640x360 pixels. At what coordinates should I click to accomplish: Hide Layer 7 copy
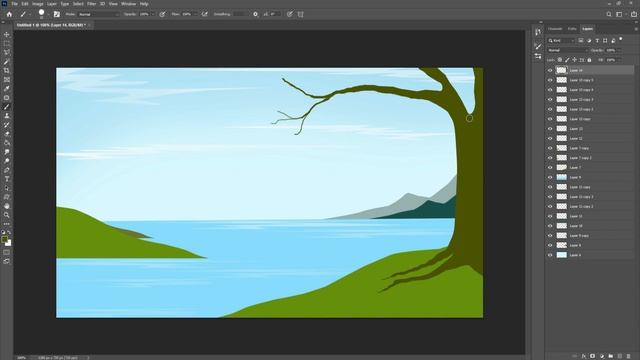[550, 148]
